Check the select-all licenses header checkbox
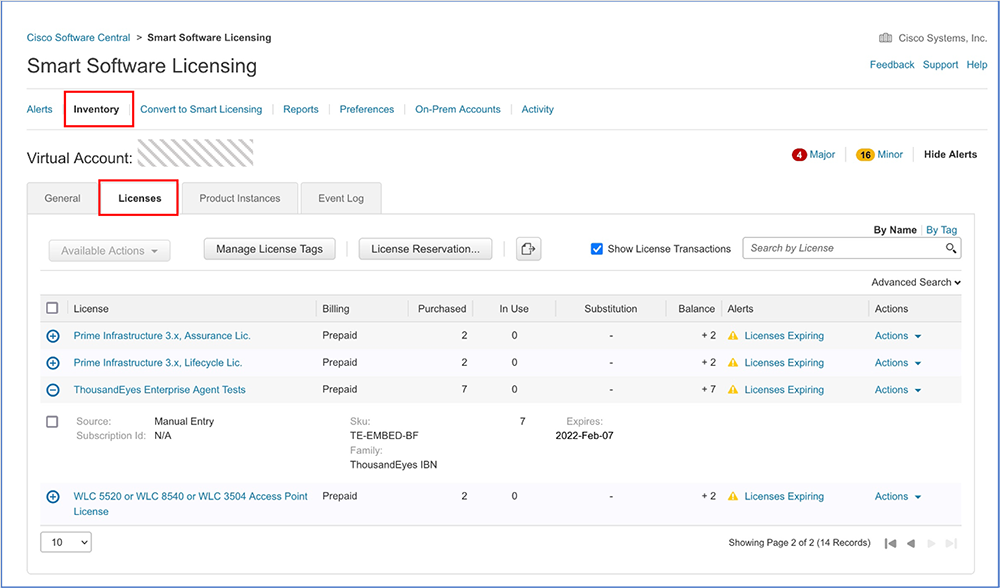 (x=53, y=309)
